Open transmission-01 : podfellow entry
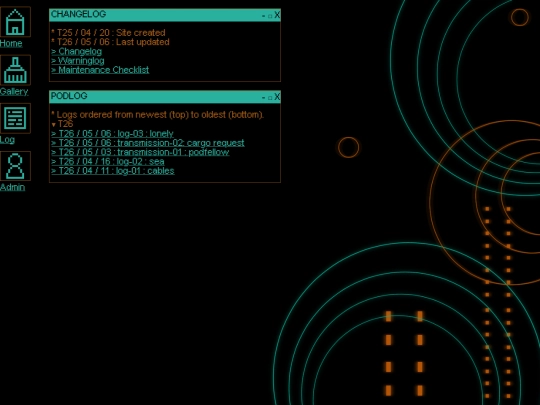Screen dimensions: 540x405 tap(140, 152)
